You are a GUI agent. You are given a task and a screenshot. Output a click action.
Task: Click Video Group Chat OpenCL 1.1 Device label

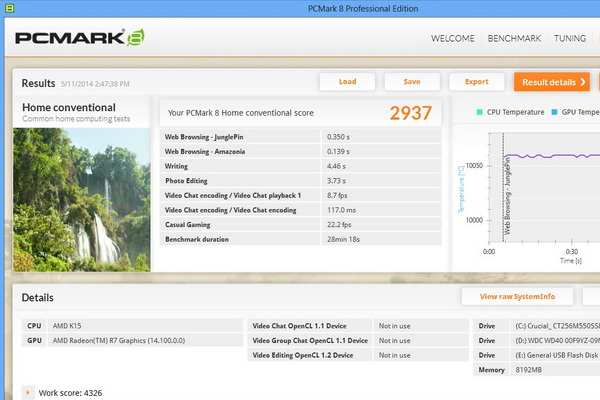coord(310,340)
